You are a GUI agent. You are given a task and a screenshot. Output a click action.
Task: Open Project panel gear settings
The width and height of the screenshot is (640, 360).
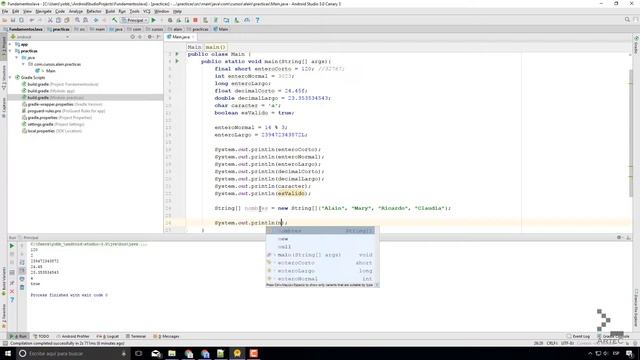(x=150, y=37)
